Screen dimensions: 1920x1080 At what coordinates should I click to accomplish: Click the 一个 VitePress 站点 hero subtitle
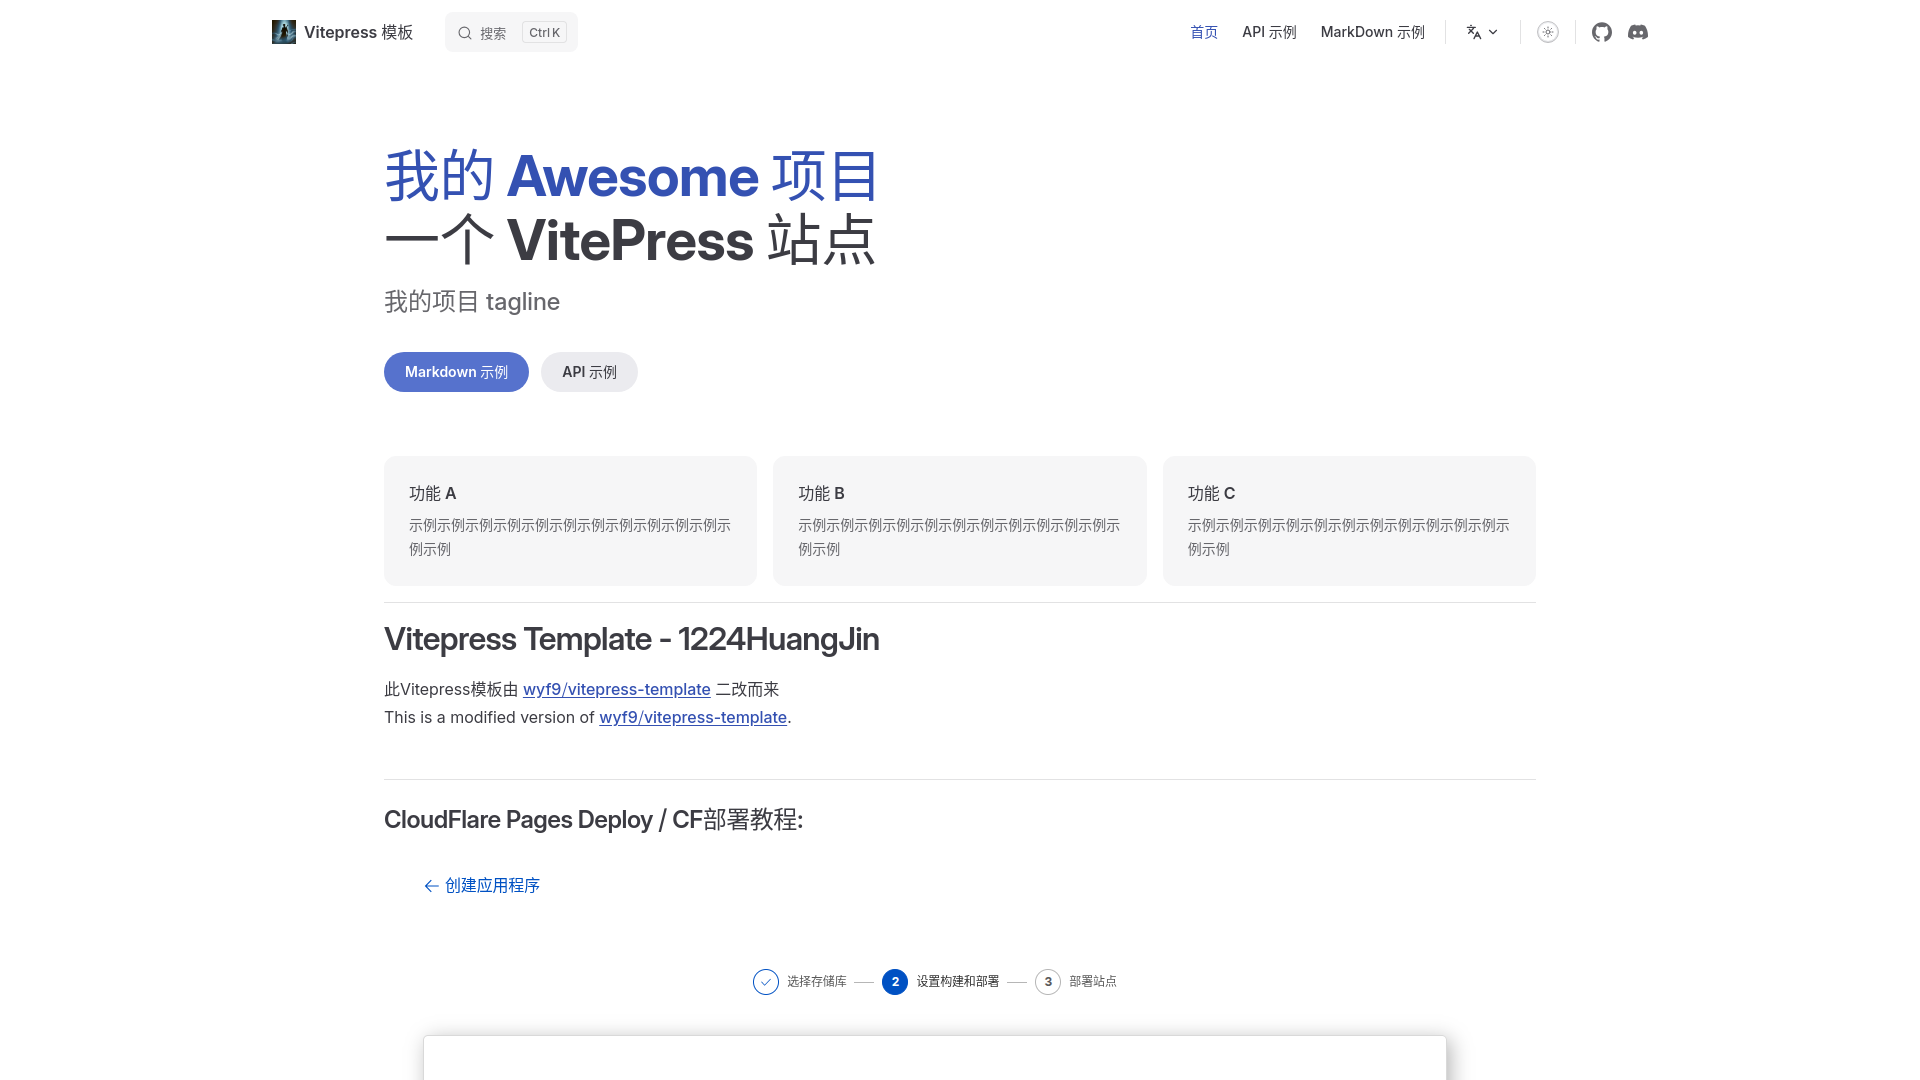[x=630, y=240]
